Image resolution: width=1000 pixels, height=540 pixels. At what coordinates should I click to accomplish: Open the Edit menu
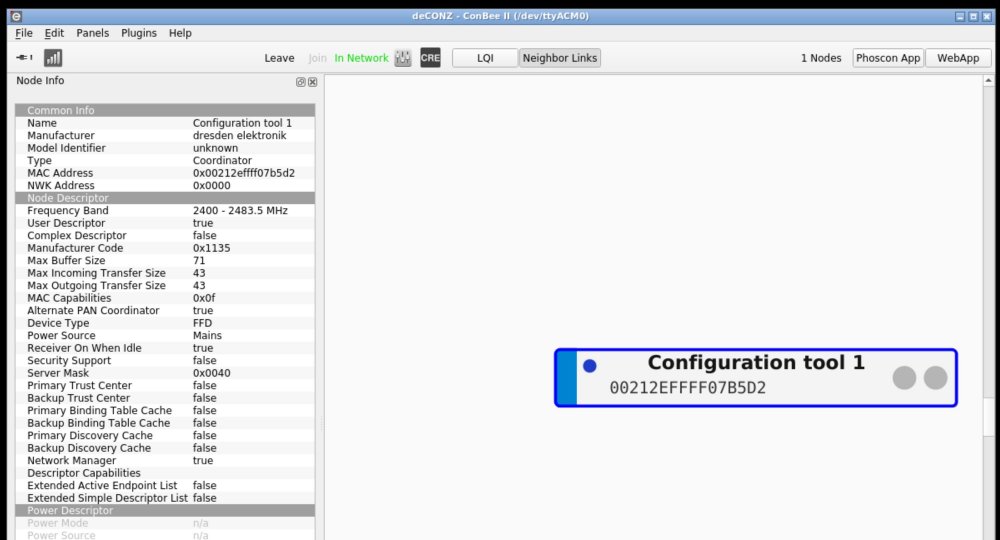point(54,33)
